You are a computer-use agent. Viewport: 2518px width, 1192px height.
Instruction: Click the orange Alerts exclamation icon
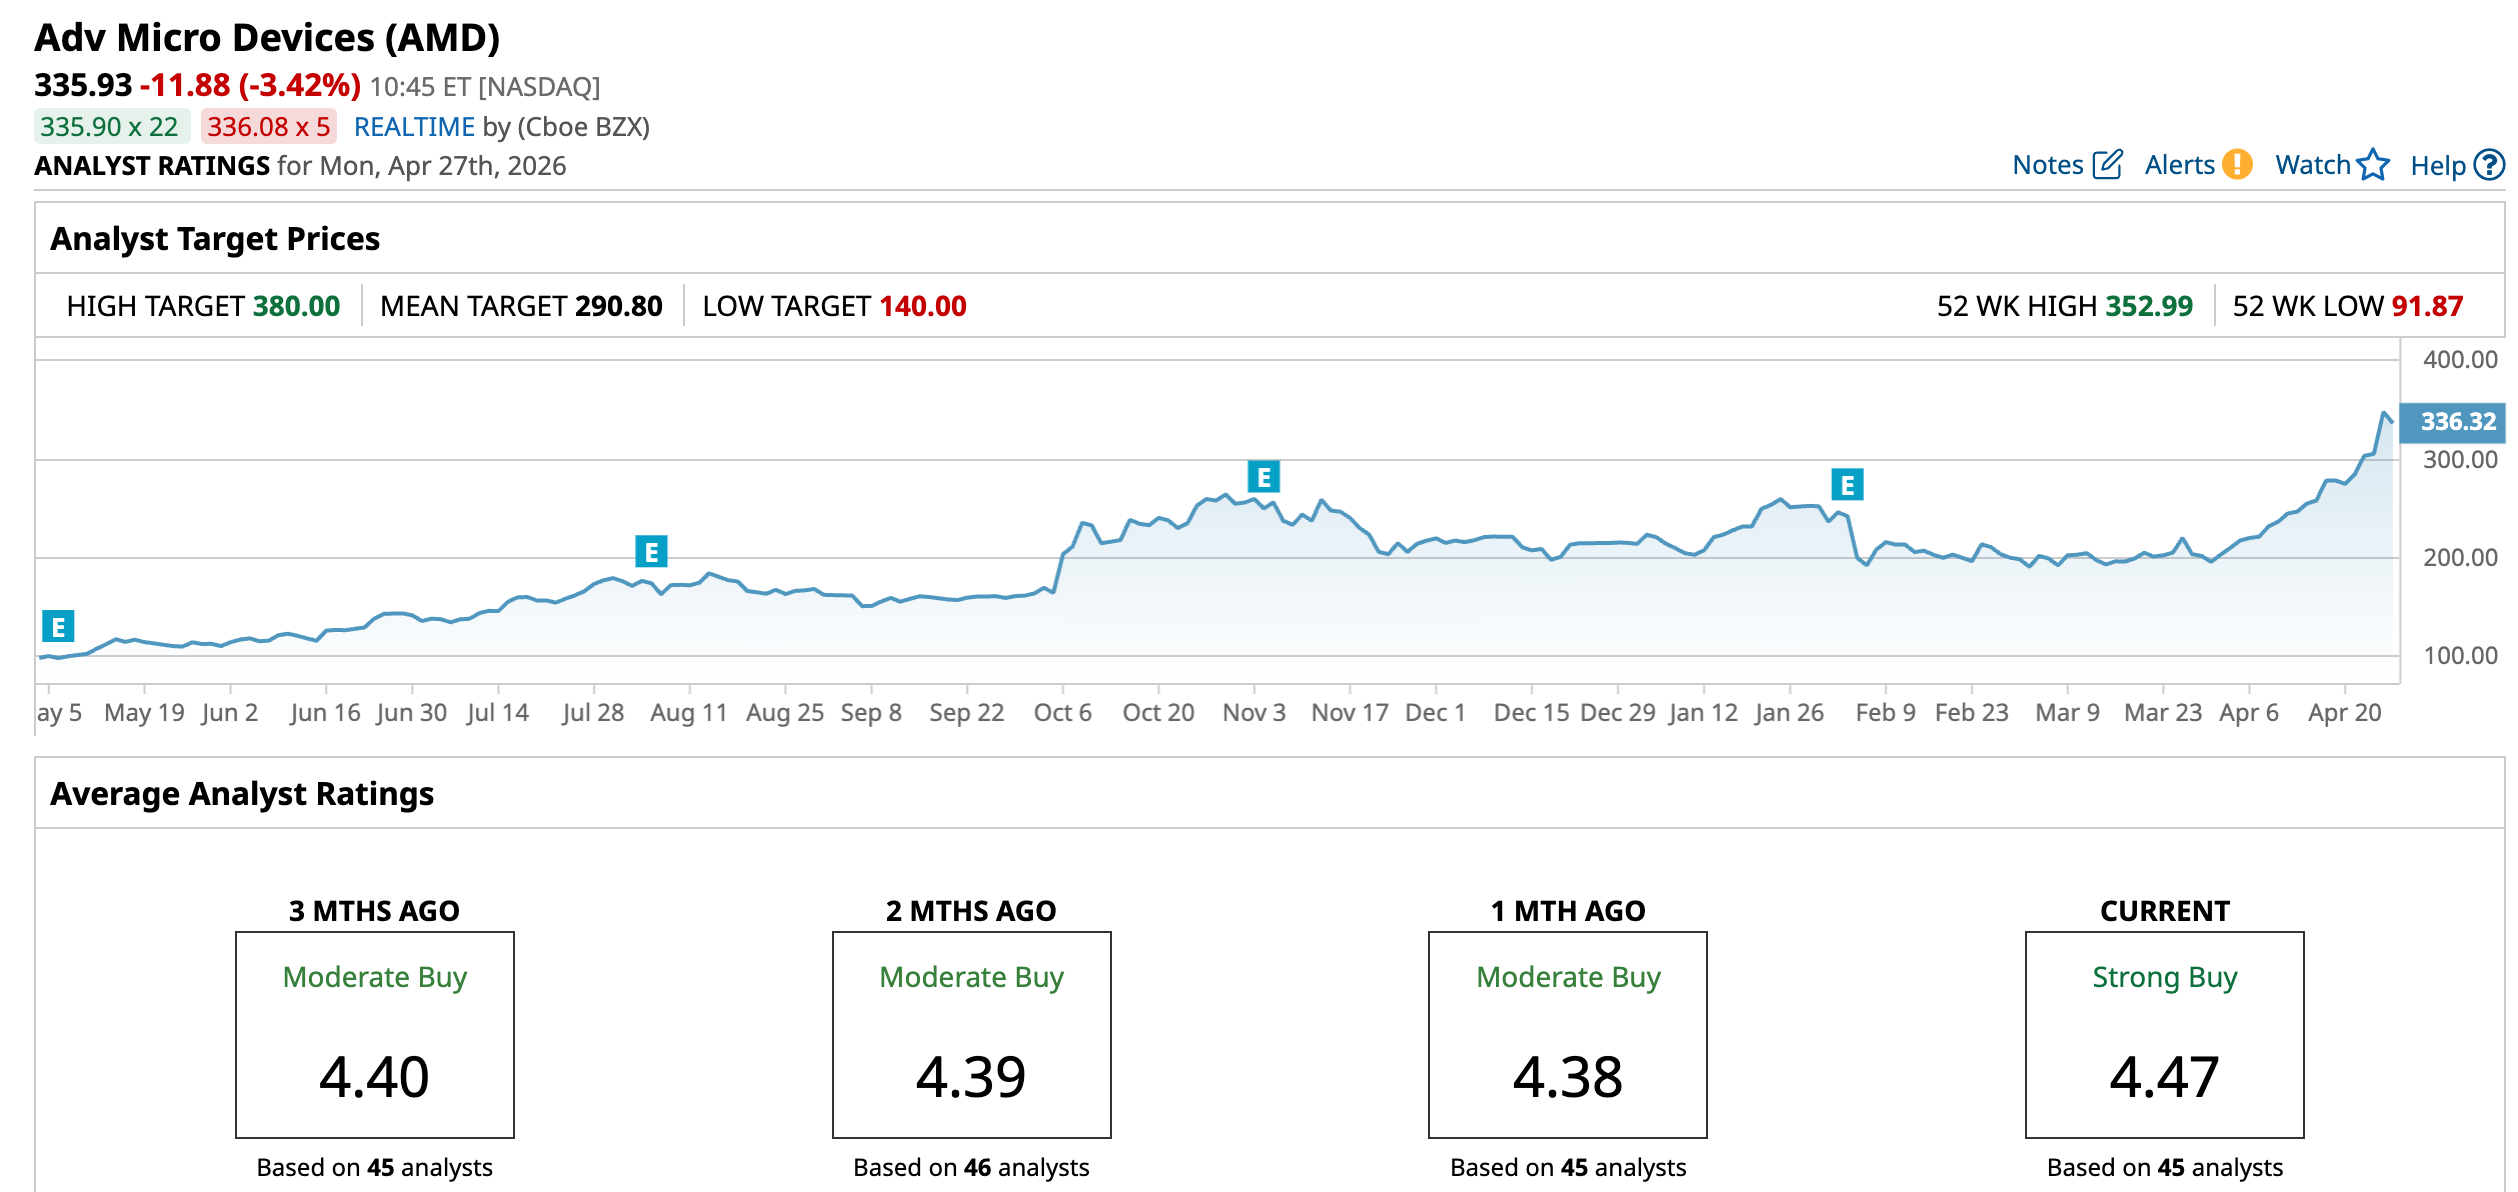2237,164
